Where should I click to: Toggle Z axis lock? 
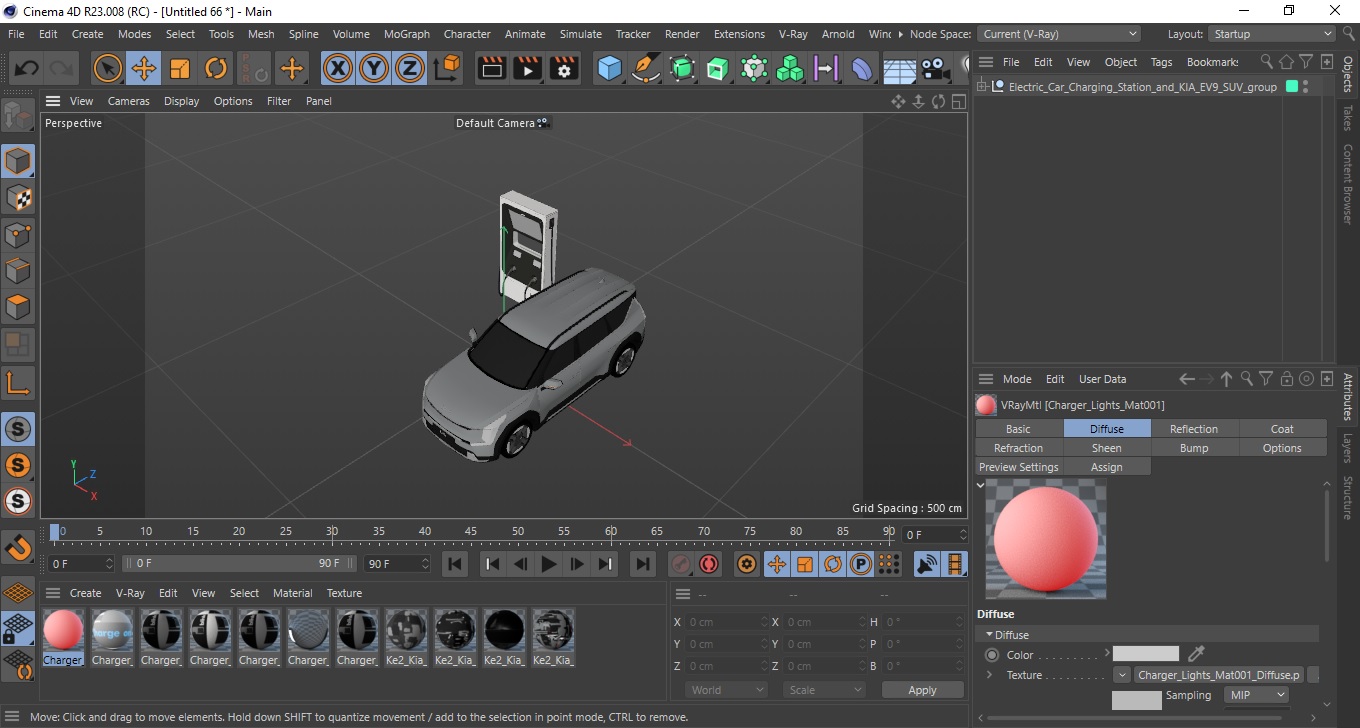pos(410,69)
